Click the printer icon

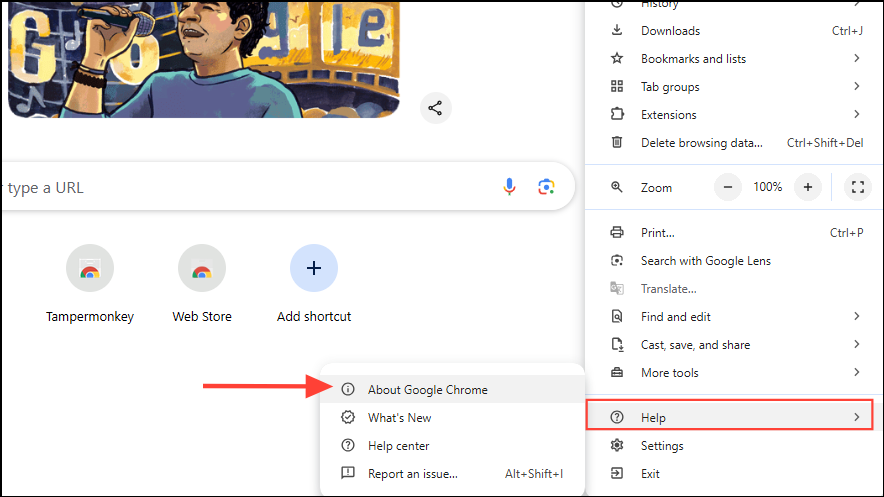(x=617, y=232)
